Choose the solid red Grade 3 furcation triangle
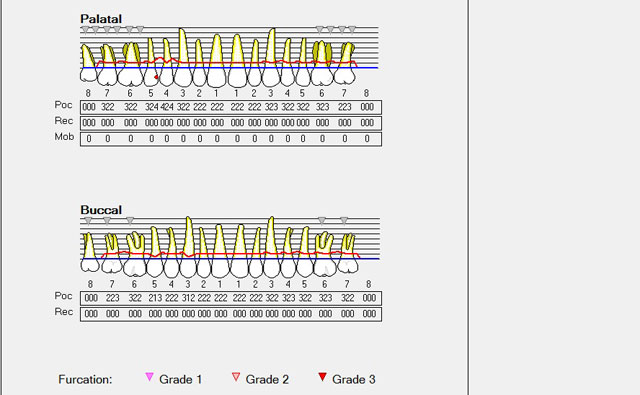Image resolution: width=640 pixels, height=395 pixels. pos(322,377)
